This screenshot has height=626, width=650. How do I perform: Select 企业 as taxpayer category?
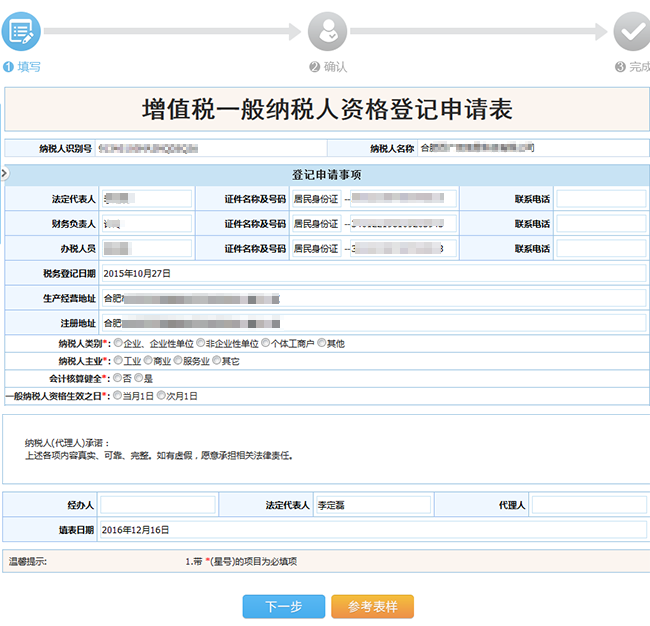coord(118,343)
